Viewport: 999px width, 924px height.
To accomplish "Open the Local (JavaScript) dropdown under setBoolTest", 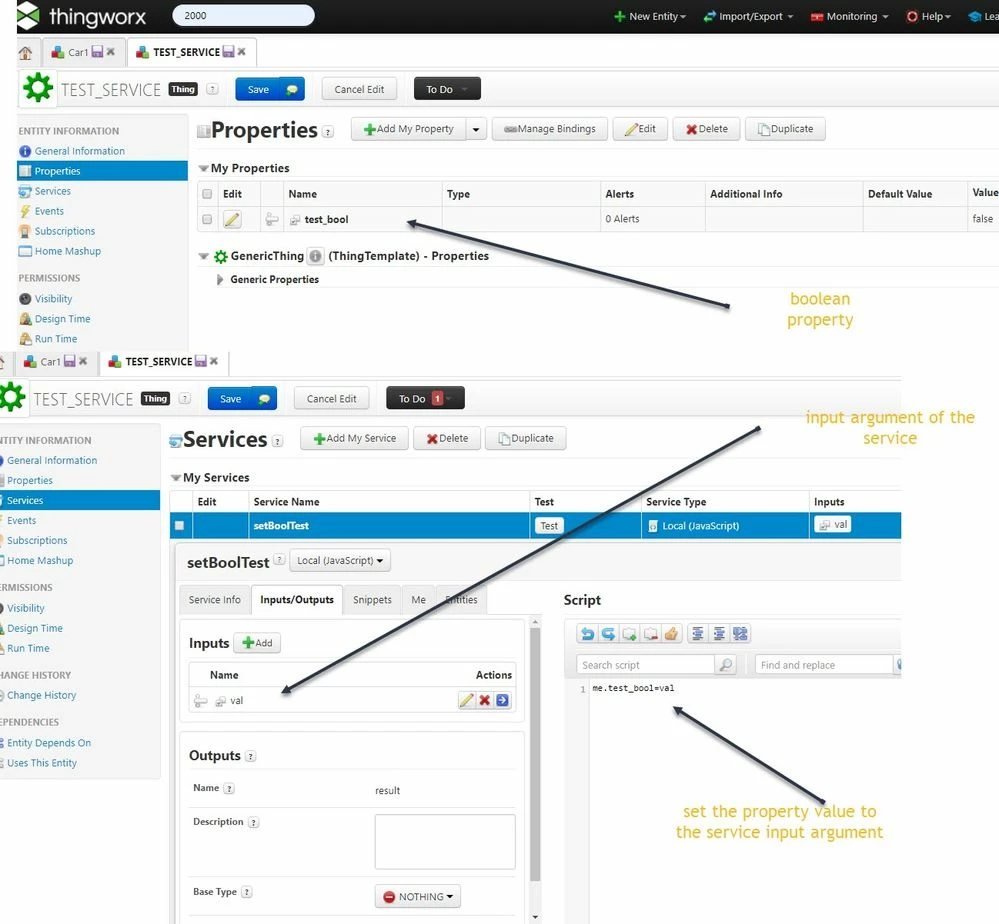I will 340,561.
